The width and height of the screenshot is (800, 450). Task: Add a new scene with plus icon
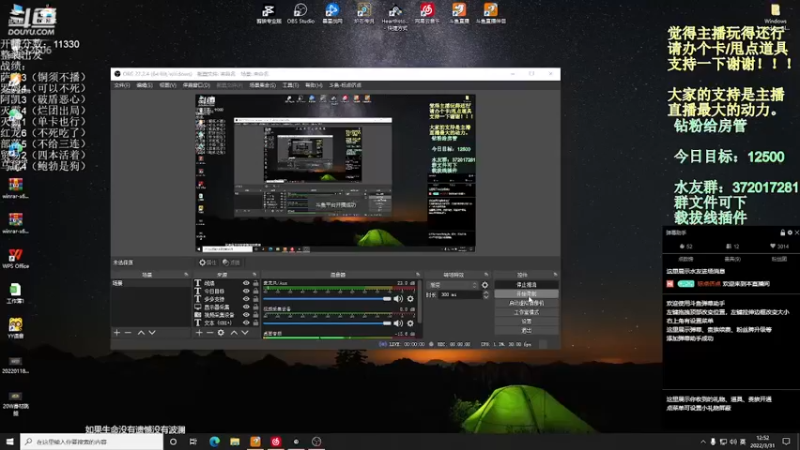coord(117,333)
